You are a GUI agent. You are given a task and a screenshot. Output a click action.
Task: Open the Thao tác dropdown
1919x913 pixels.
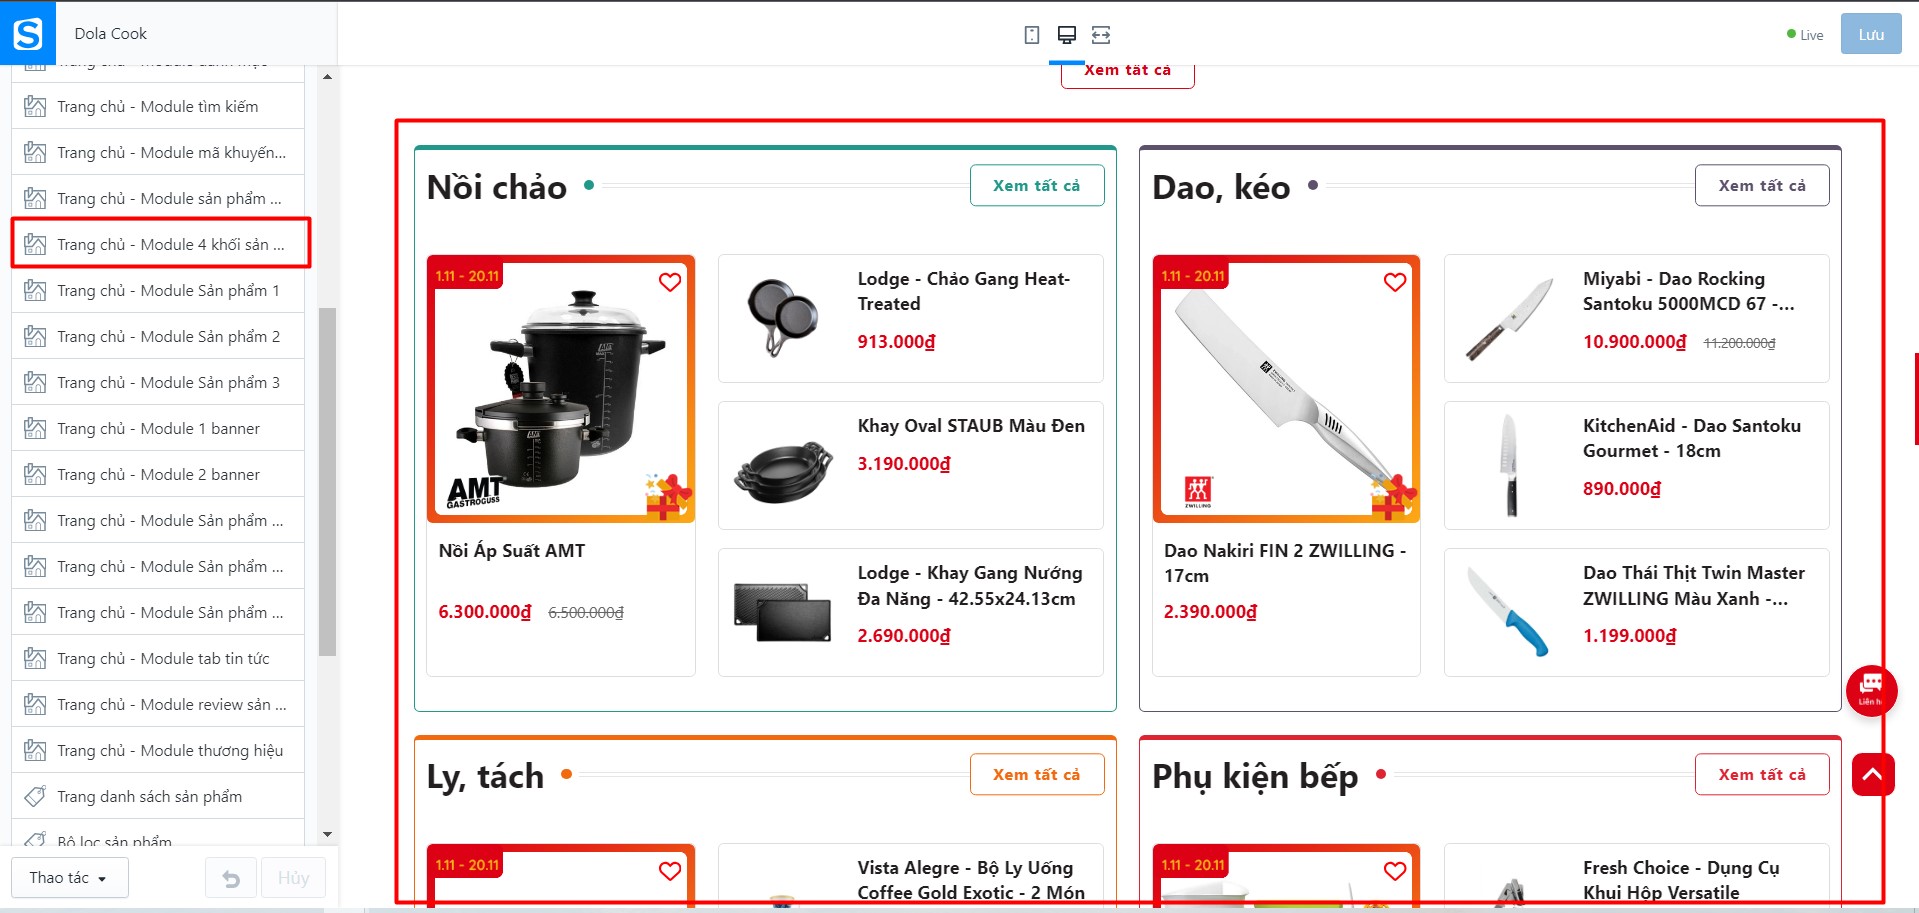(69, 878)
